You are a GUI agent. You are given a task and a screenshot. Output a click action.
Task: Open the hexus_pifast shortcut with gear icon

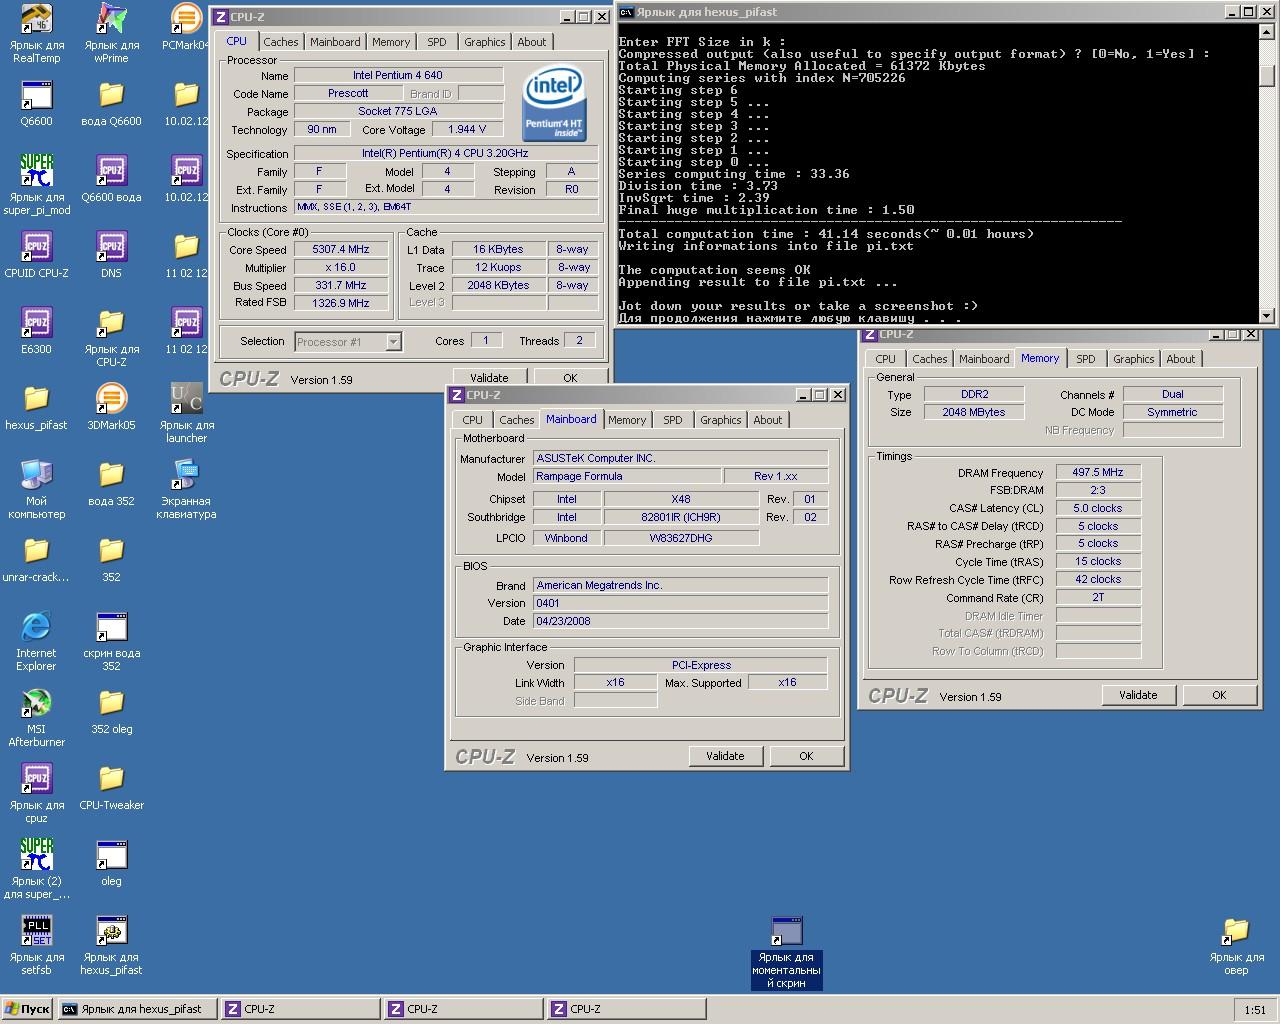point(111,931)
